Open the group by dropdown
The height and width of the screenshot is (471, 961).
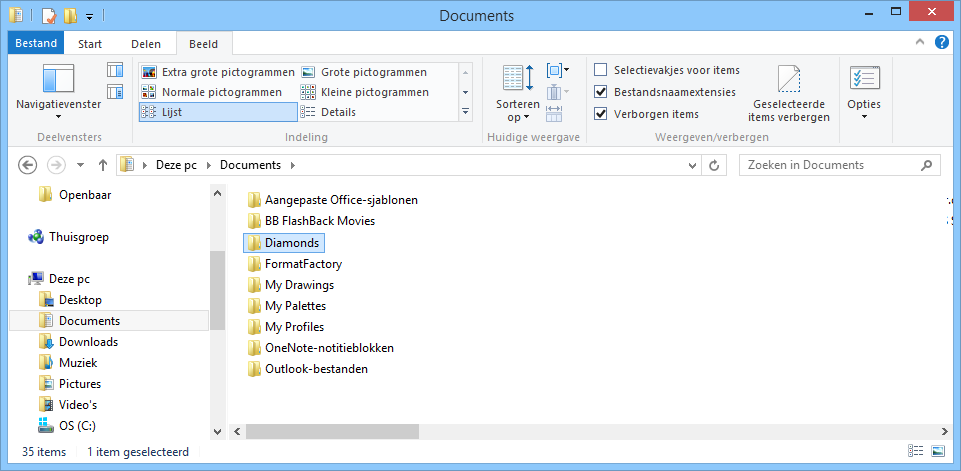click(558, 71)
